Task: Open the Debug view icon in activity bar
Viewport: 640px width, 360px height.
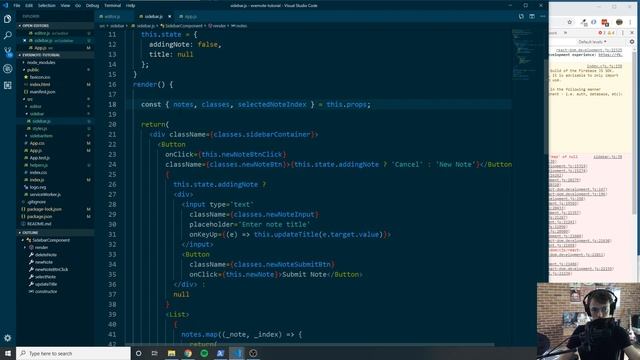Action: pos(7,69)
